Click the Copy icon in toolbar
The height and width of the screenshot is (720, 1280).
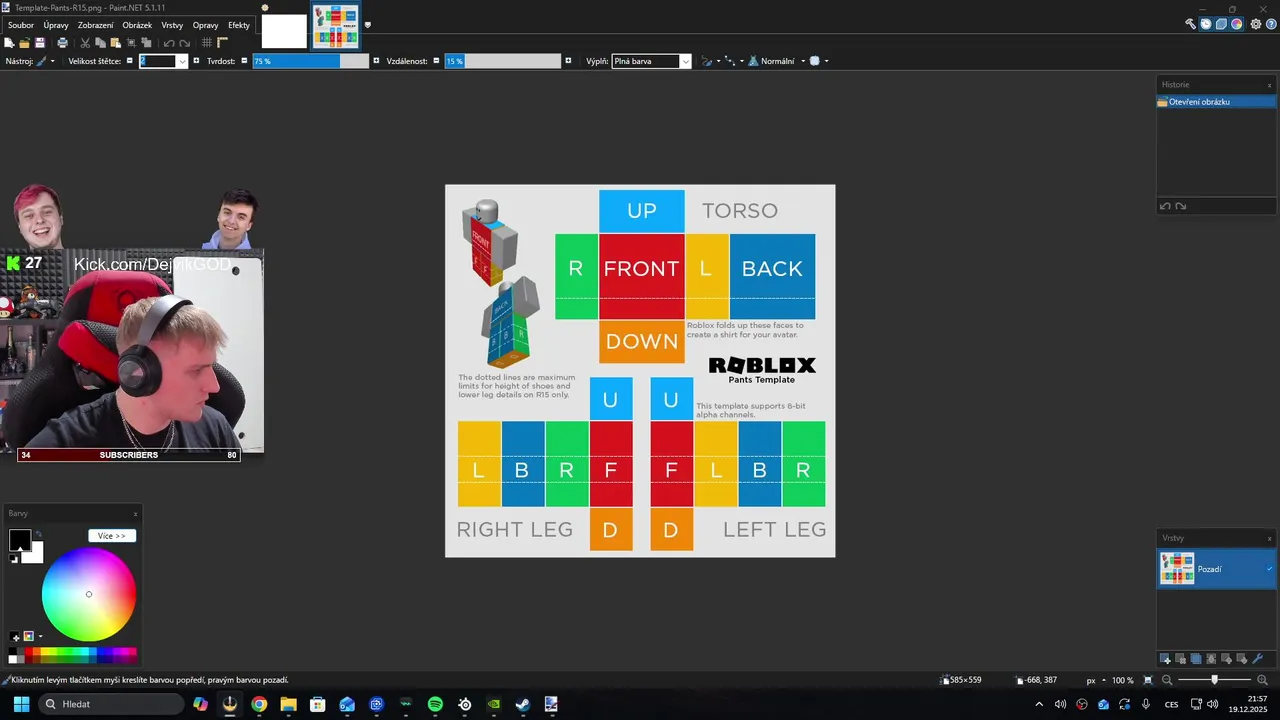point(101,43)
